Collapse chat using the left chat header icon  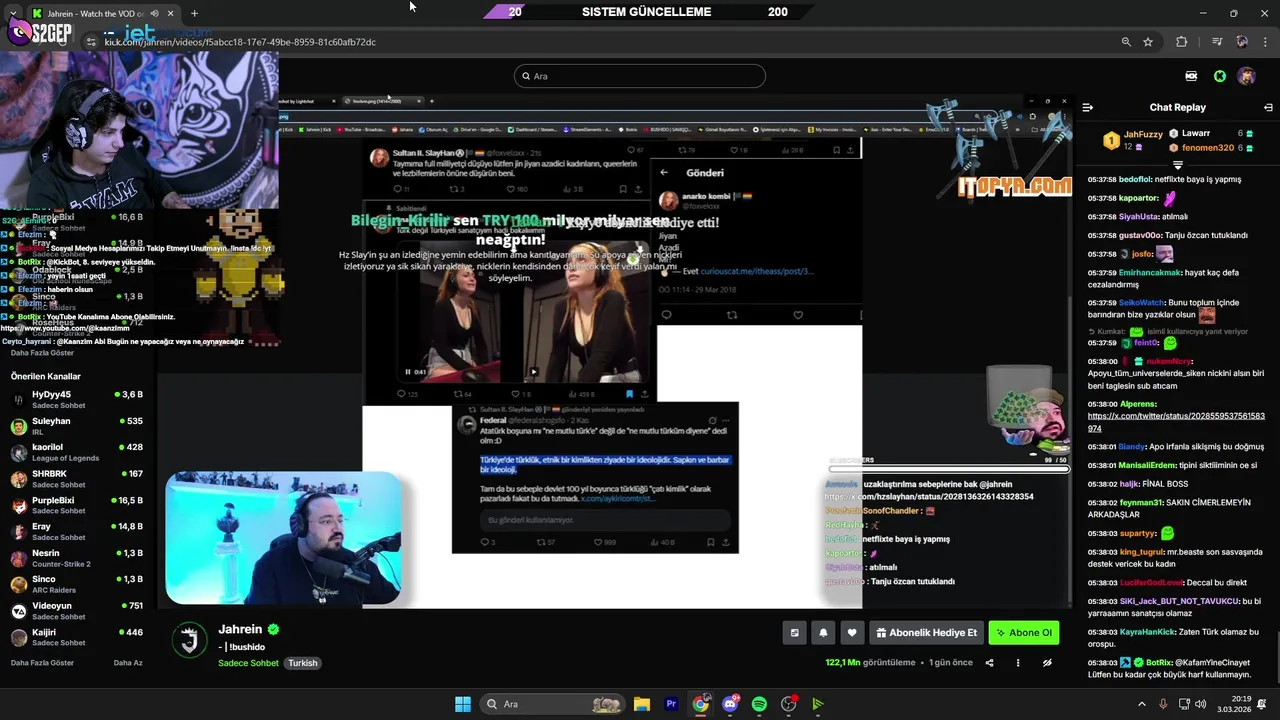click(x=1088, y=107)
